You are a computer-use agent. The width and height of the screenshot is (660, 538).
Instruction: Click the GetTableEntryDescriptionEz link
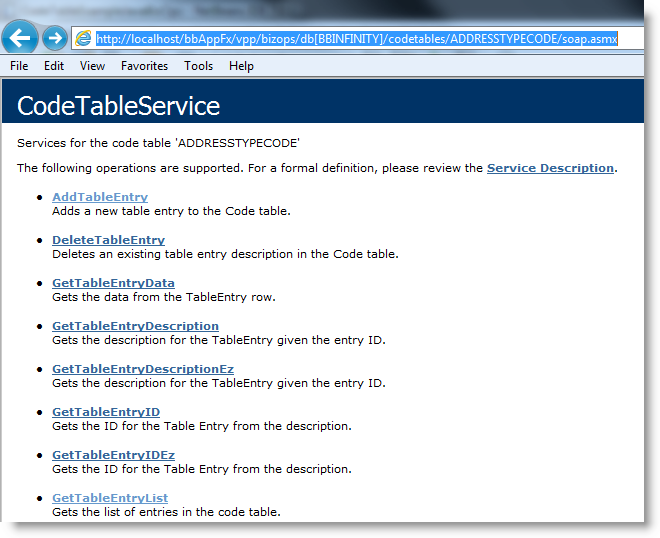(143, 369)
